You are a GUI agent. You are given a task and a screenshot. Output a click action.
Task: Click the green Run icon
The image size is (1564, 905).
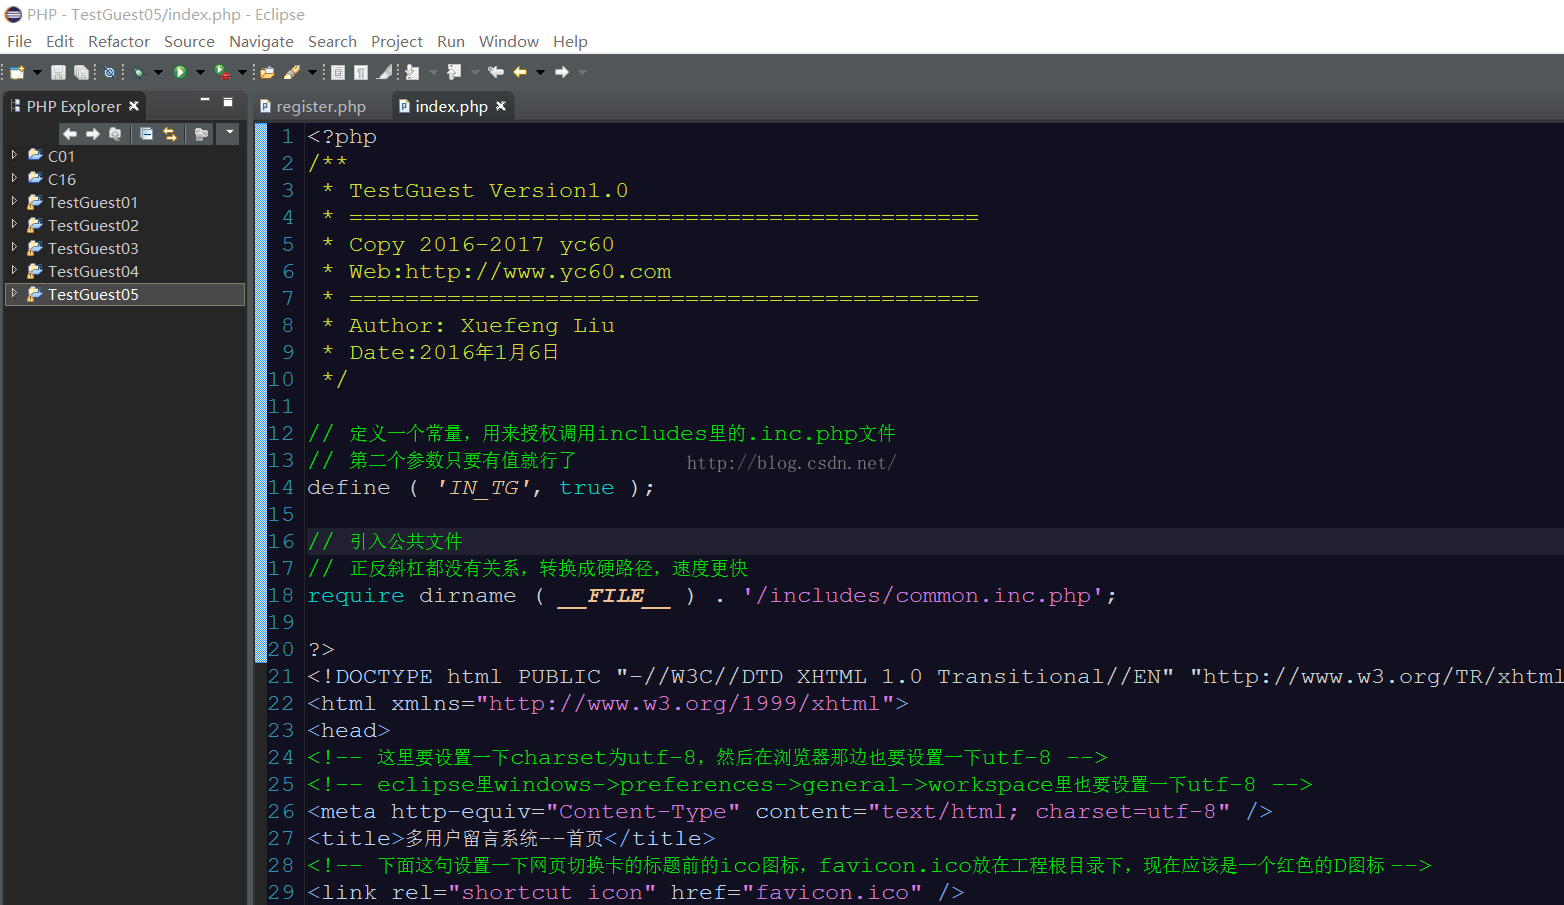[x=180, y=72]
